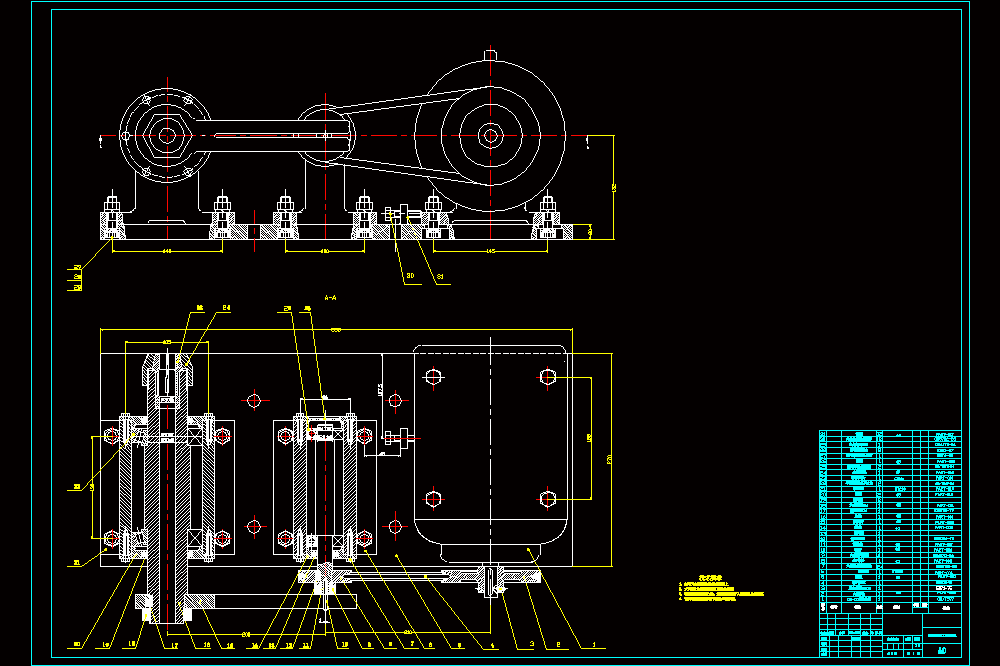
Task: Click part callout number 4 in bottom row
Action: click(x=493, y=645)
